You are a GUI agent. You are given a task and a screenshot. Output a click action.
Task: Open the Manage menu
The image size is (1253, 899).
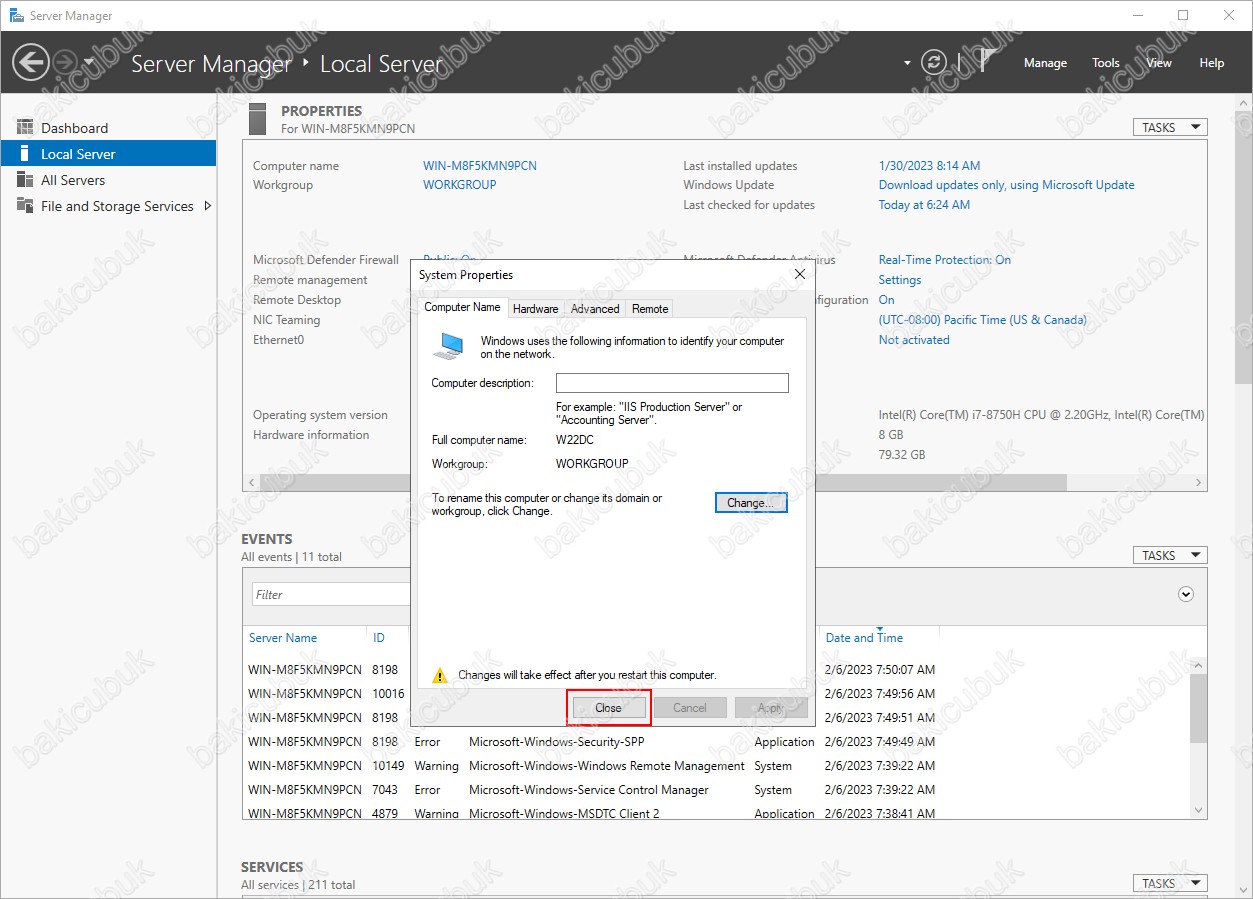click(1045, 62)
